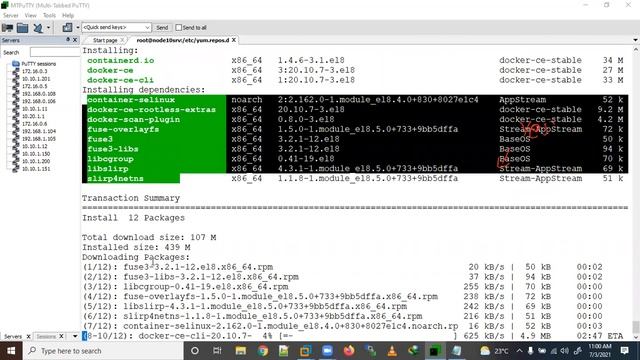Switch to the Start page tab
Image resolution: width=640 pixels, height=360 pixels.
[x=104, y=40]
